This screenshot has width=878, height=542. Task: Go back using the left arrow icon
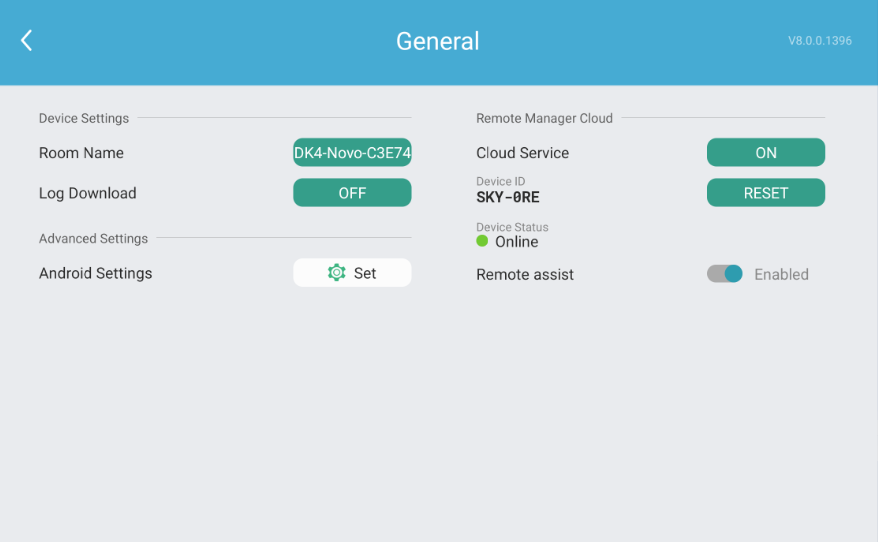[26, 40]
